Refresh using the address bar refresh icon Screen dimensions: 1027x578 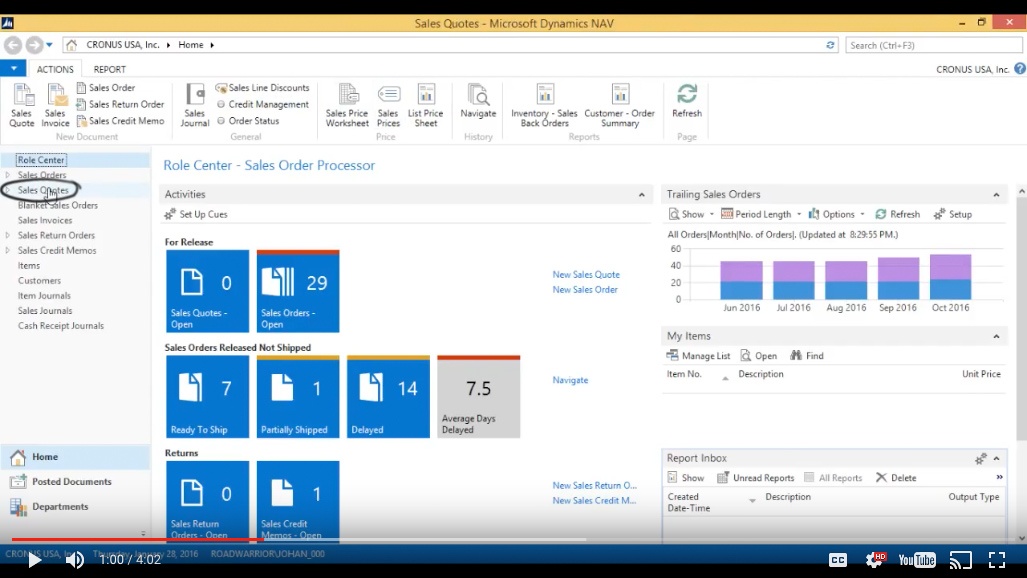(x=830, y=45)
